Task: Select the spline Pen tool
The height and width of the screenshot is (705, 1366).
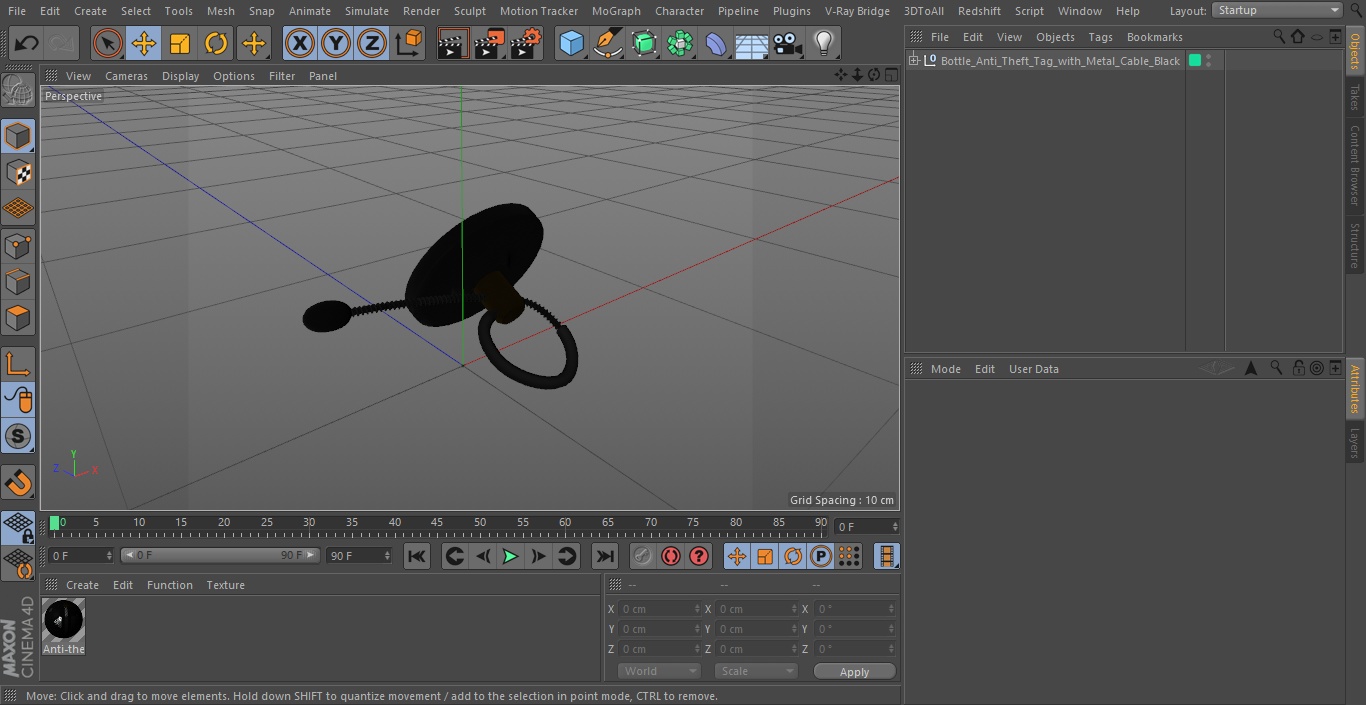Action: tap(607, 43)
